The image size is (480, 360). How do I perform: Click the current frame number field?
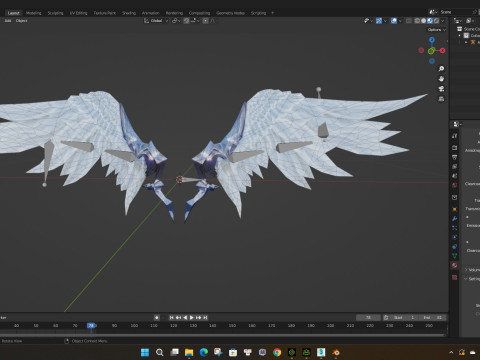[368, 317]
